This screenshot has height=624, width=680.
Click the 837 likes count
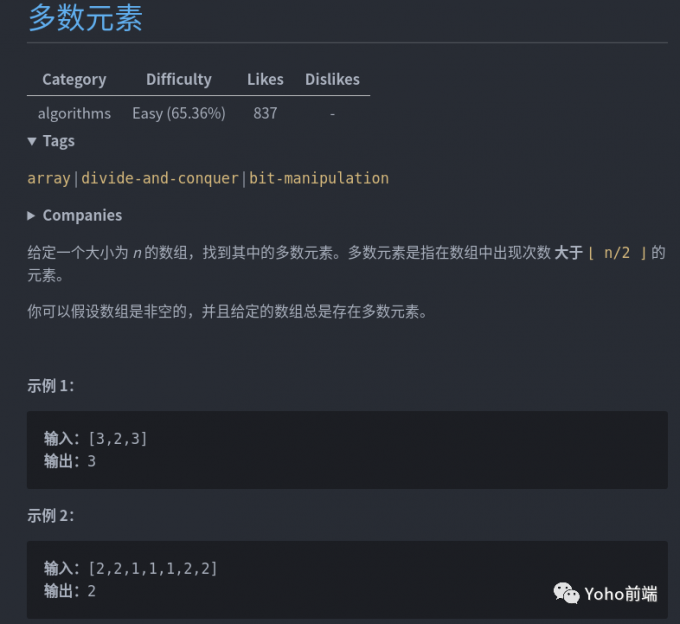pos(265,114)
